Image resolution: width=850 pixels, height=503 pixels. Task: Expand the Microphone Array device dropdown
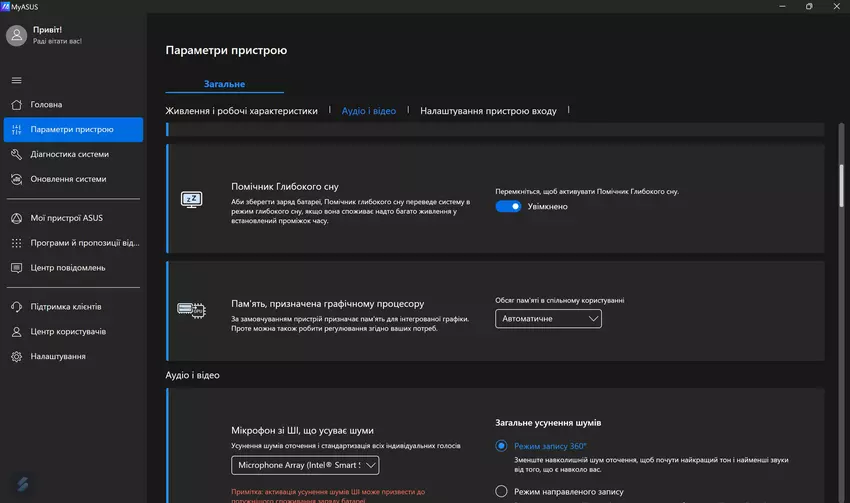click(x=305, y=465)
